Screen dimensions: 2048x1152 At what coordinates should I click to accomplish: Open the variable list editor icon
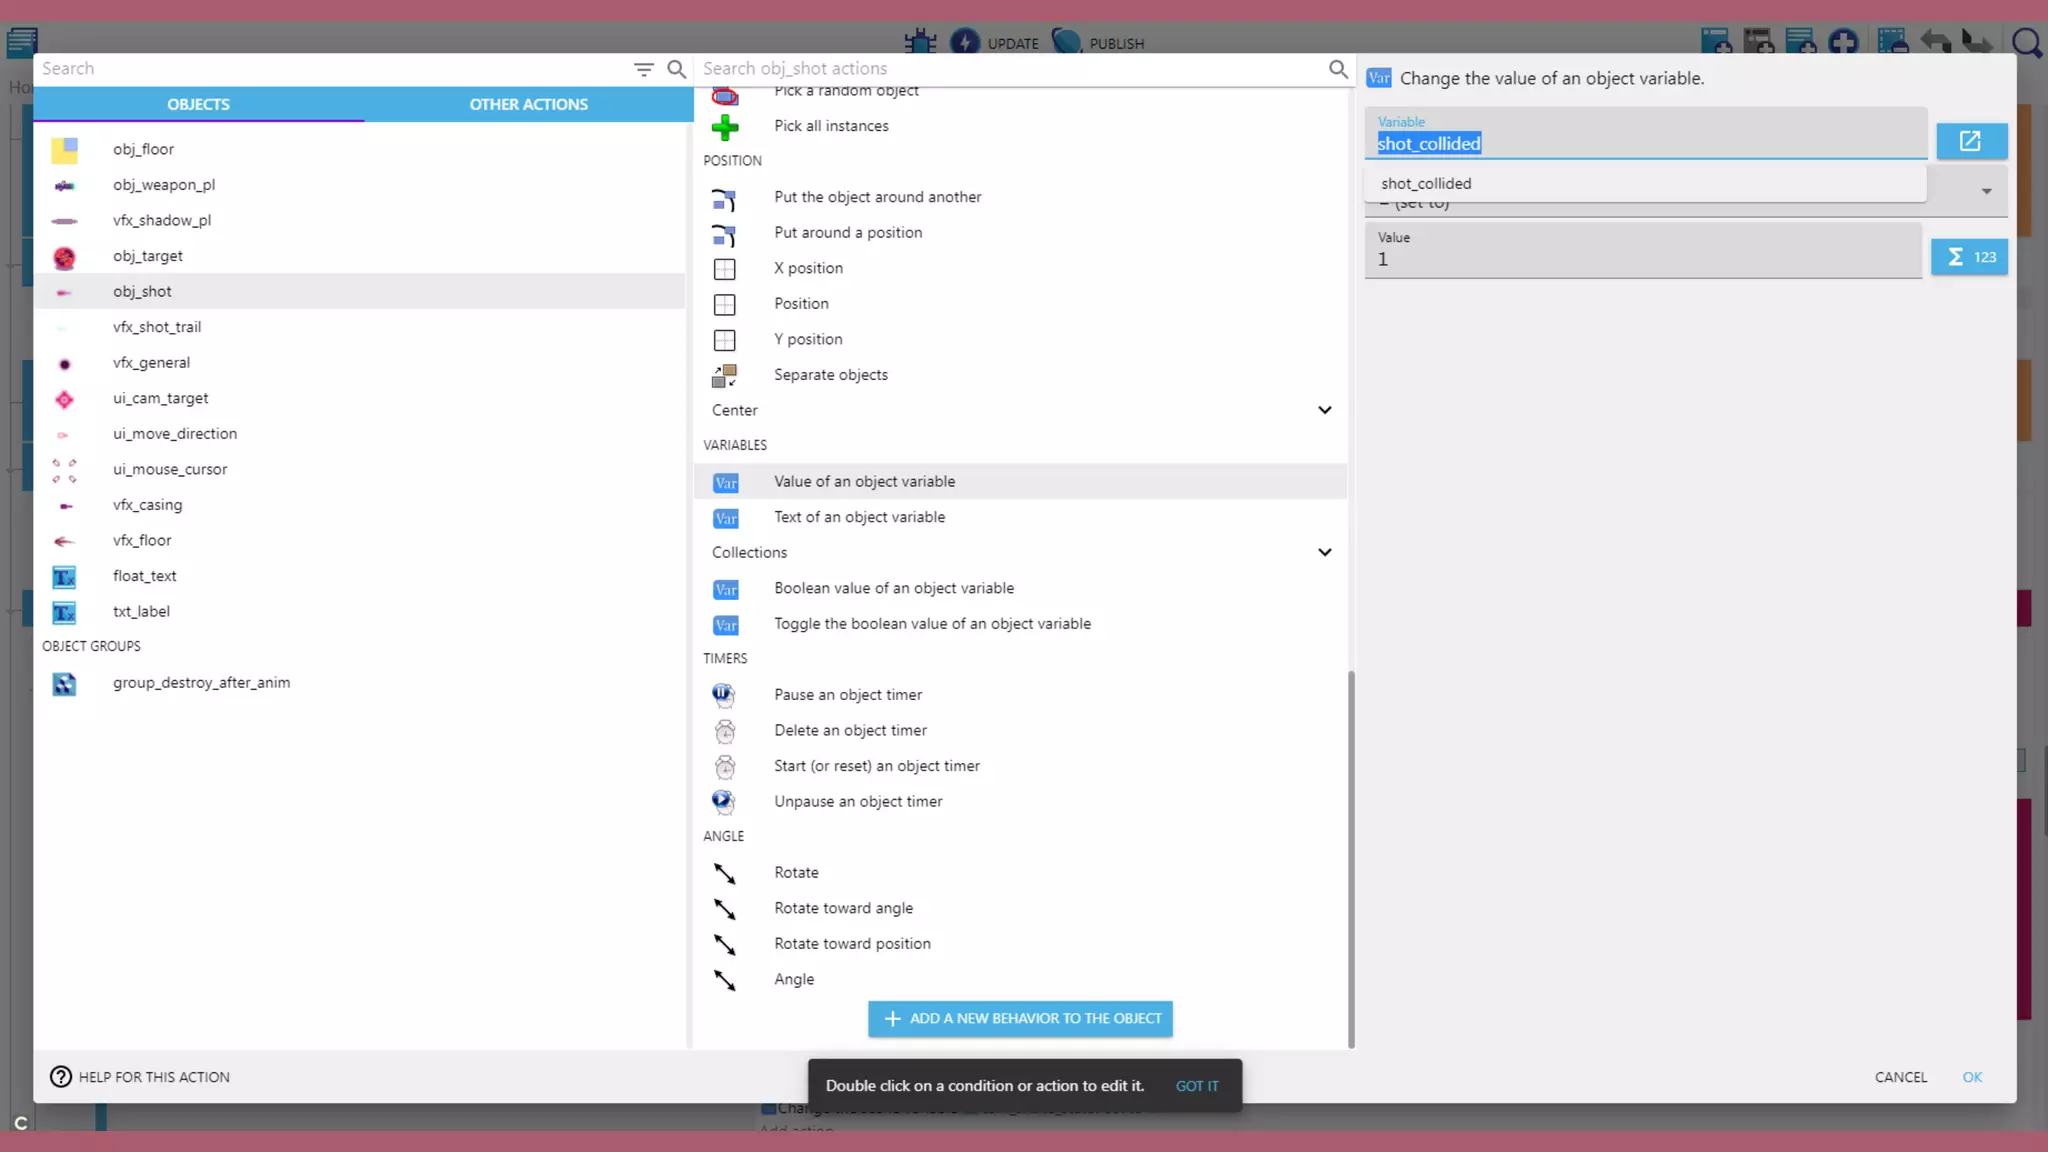point(1970,141)
